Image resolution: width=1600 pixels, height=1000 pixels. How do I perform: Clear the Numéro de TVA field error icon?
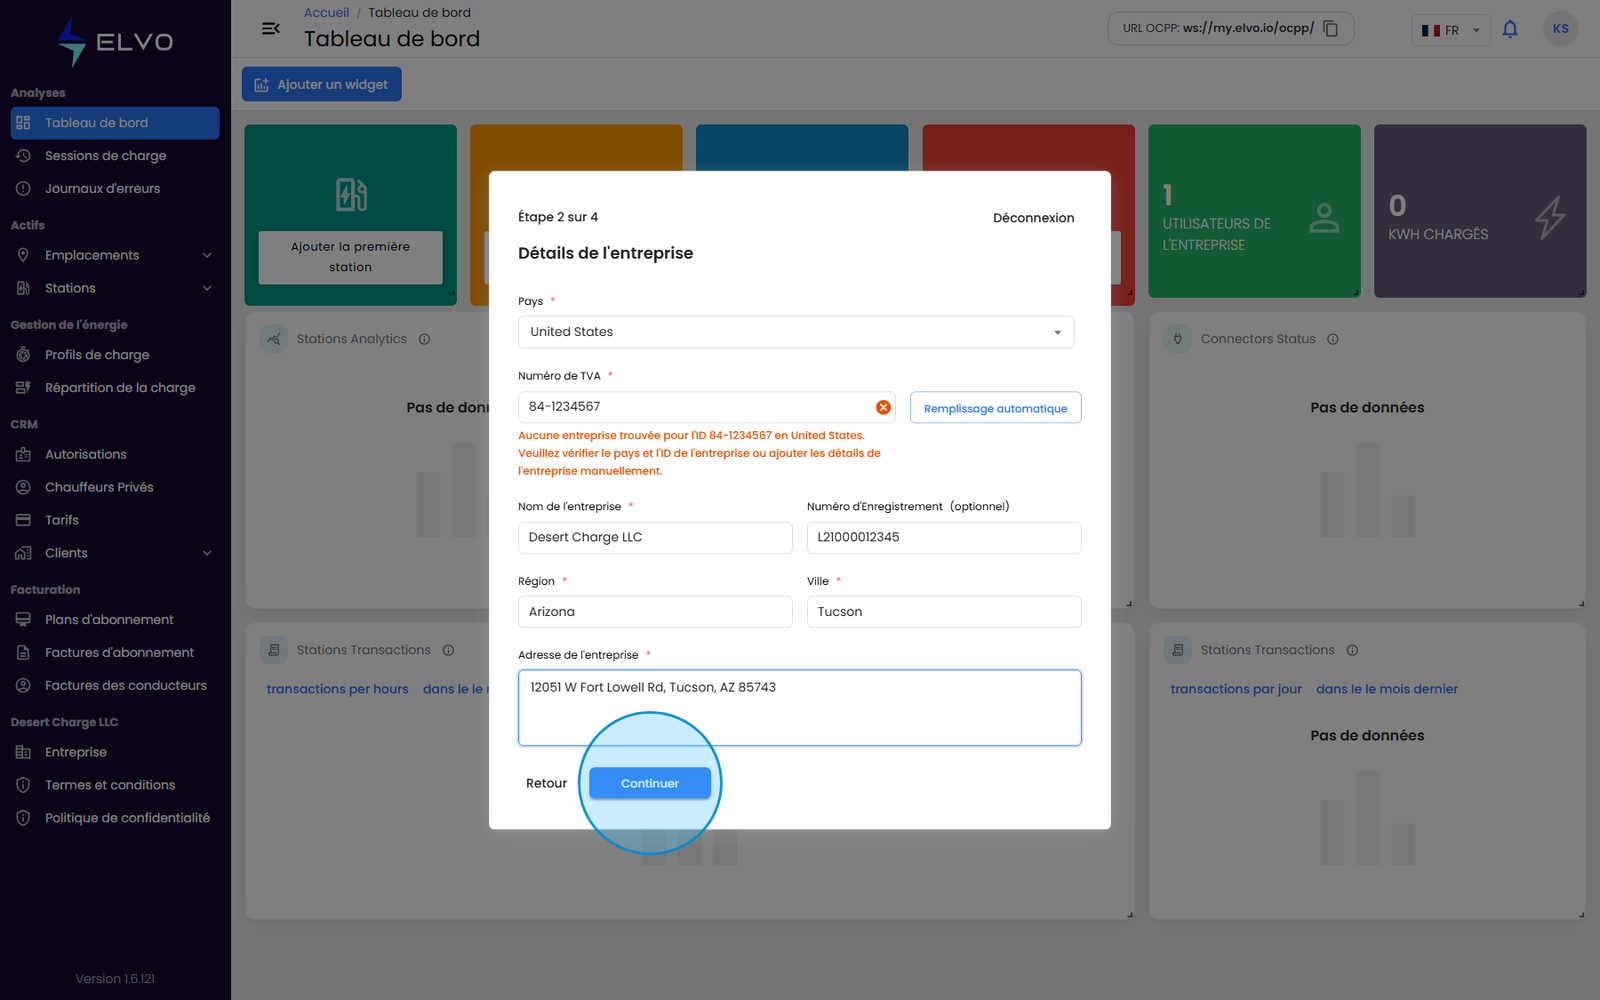pyautogui.click(x=883, y=407)
